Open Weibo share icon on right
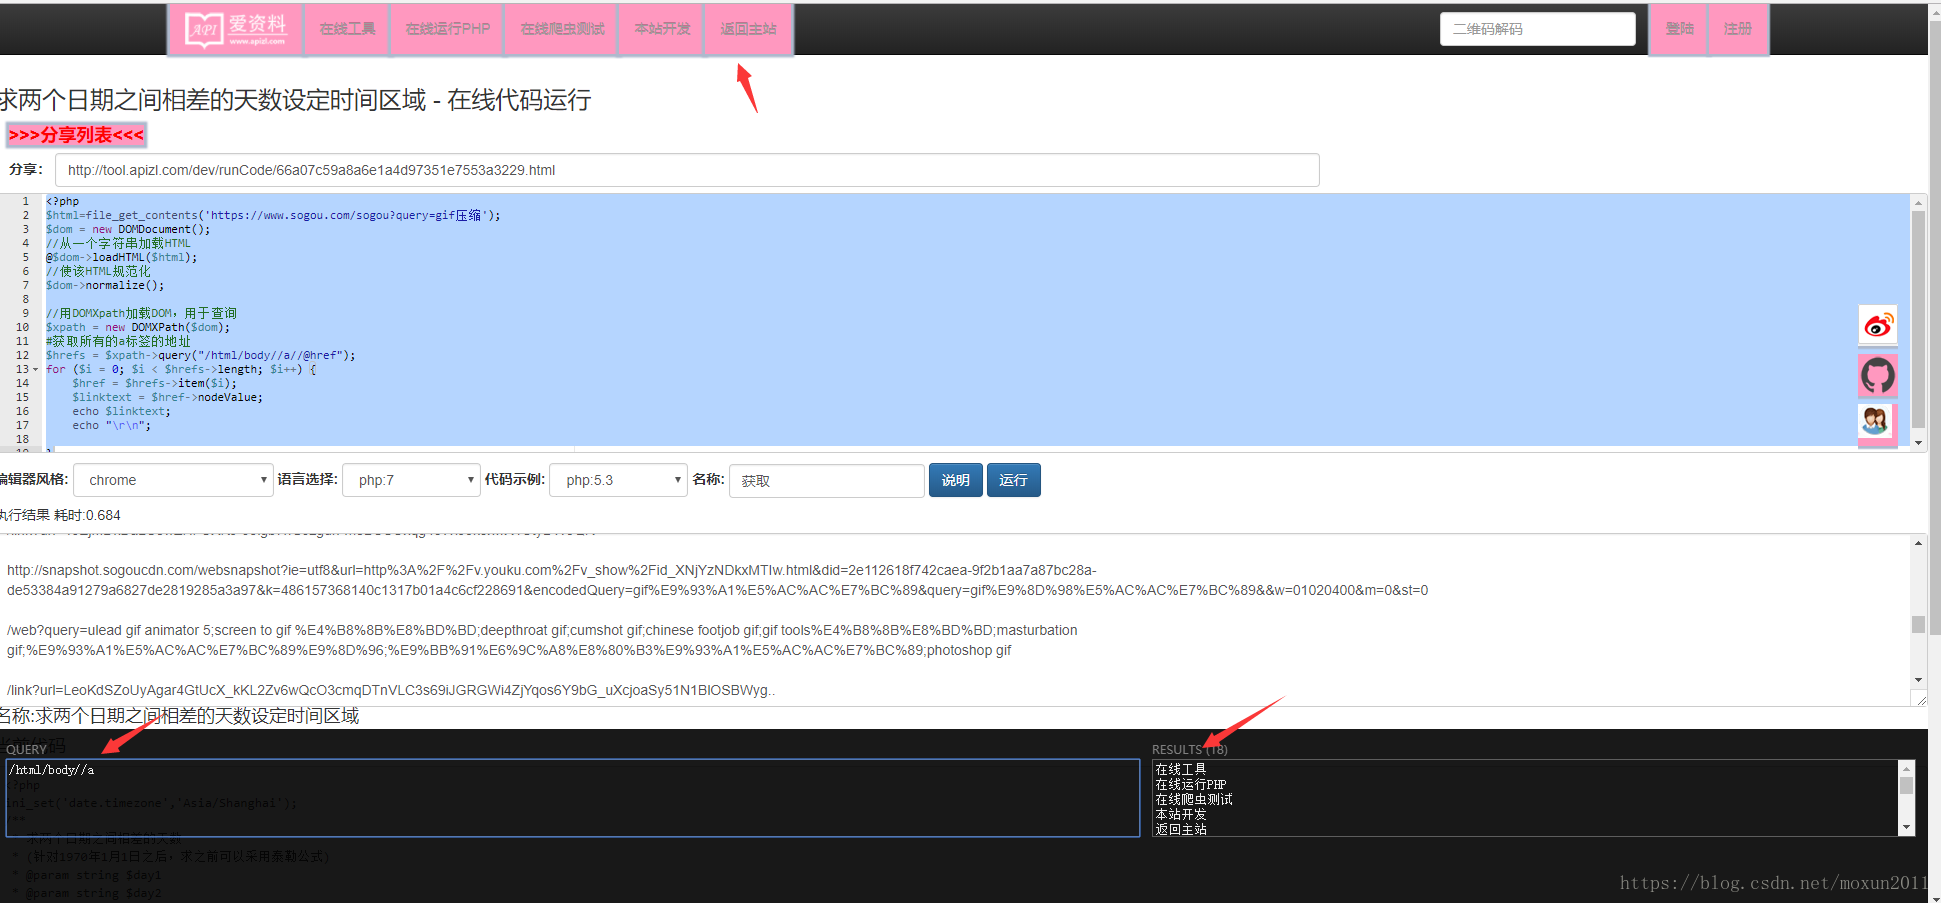 (1877, 325)
